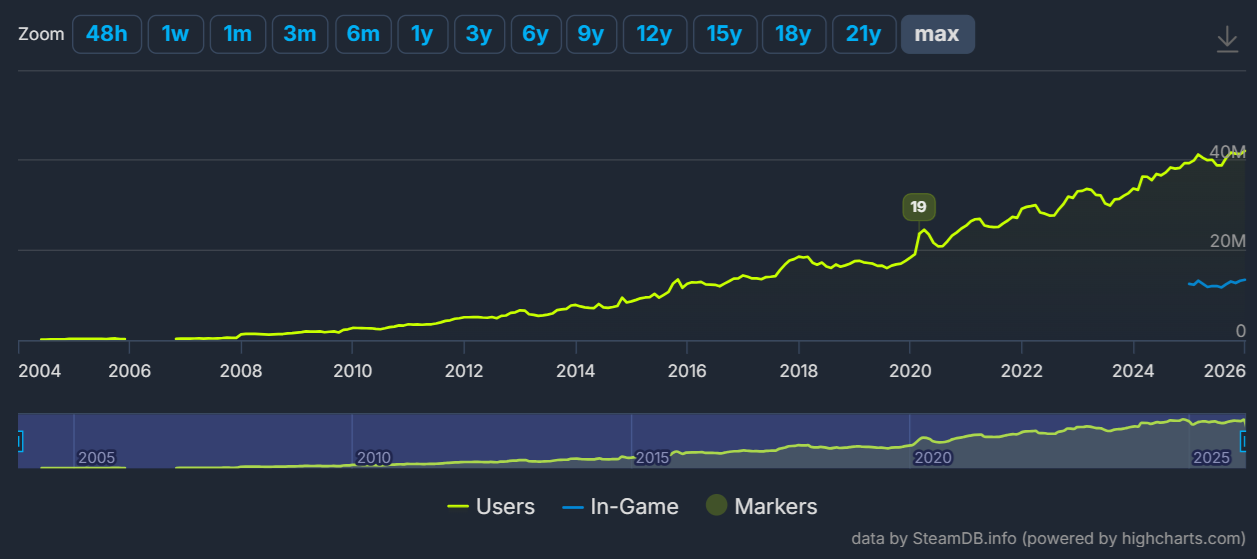Choose the 6m zoom button

[x=363, y=34]
